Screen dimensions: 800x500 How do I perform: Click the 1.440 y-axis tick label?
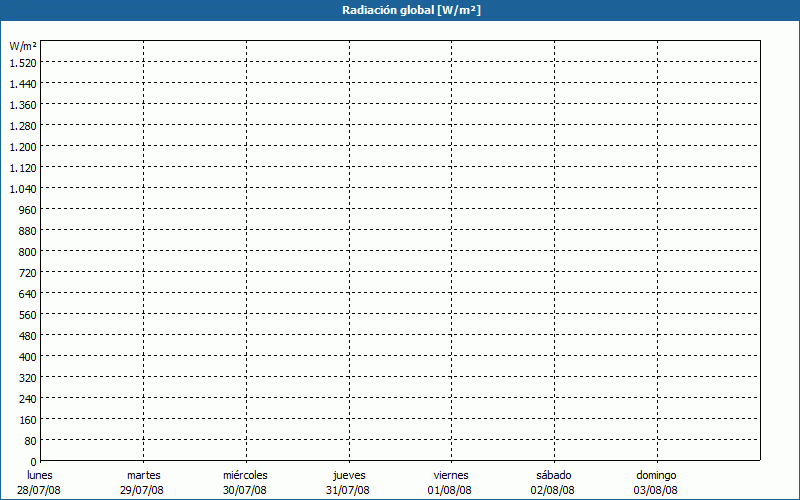tap(23, 83)
